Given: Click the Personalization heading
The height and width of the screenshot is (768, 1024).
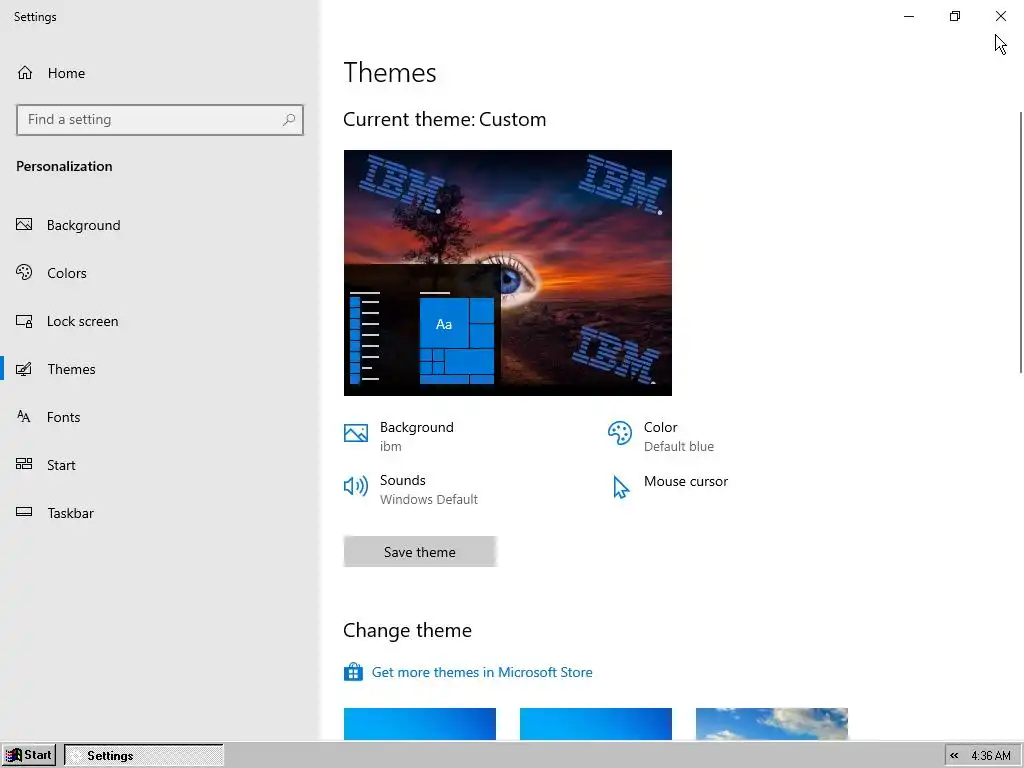Looking at the screenshot, I should 64,166.
